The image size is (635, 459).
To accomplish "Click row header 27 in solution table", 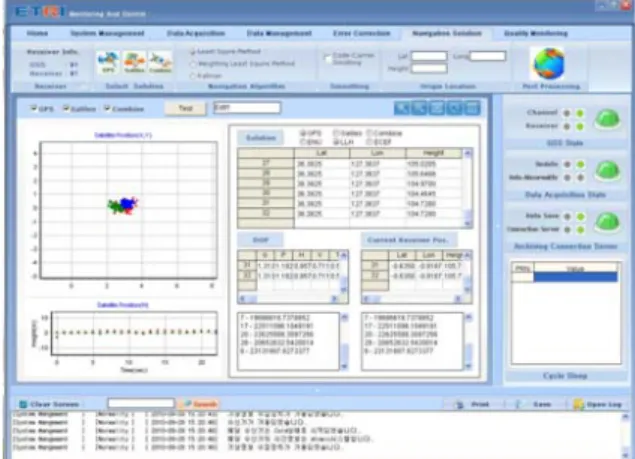I will pyautogui.click(x=266, y=164).
